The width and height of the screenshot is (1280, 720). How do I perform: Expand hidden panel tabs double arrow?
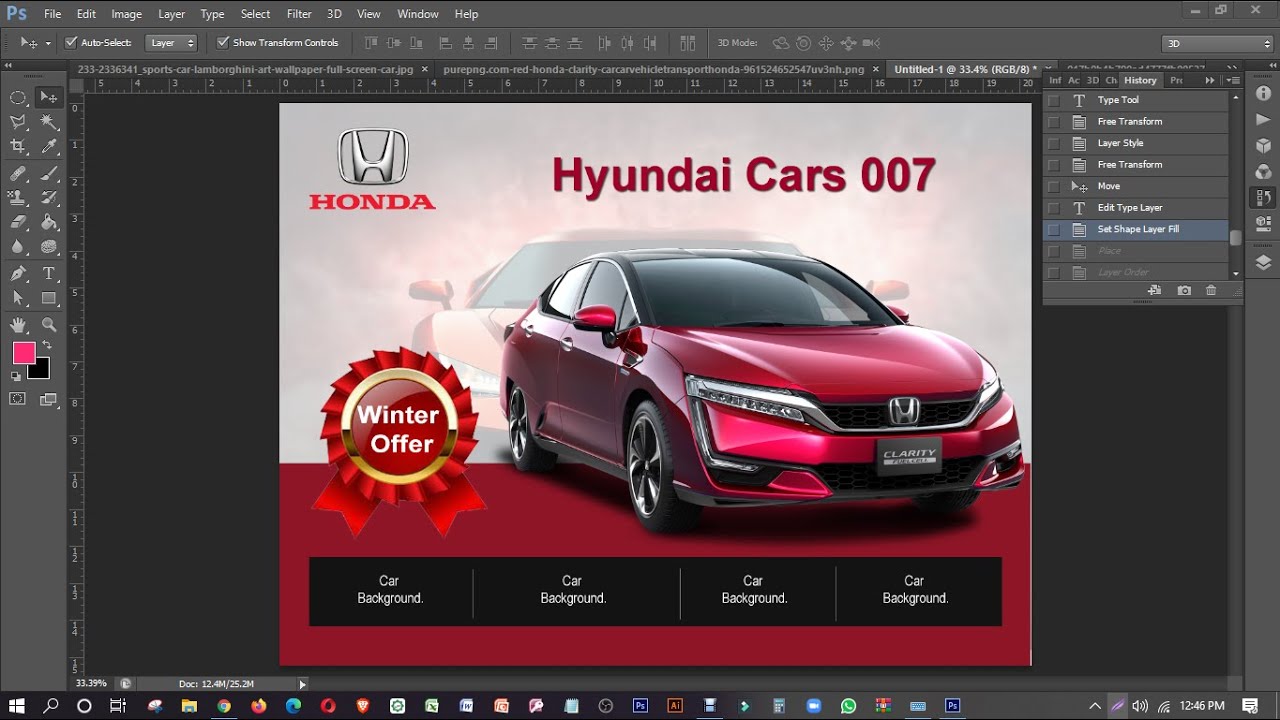pyautogui.click(x=1210, y=80)
